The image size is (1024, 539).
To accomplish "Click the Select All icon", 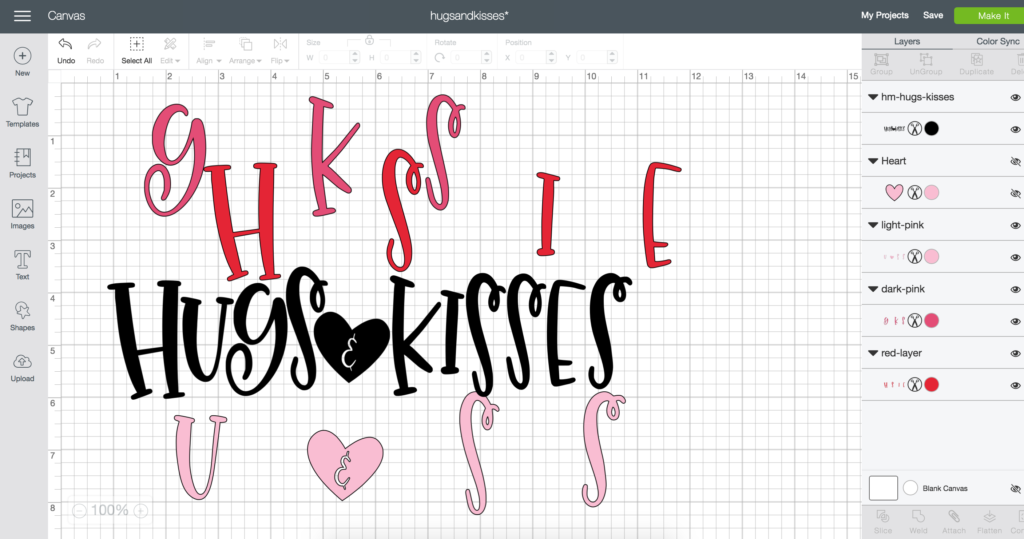I will coord(137,45).
